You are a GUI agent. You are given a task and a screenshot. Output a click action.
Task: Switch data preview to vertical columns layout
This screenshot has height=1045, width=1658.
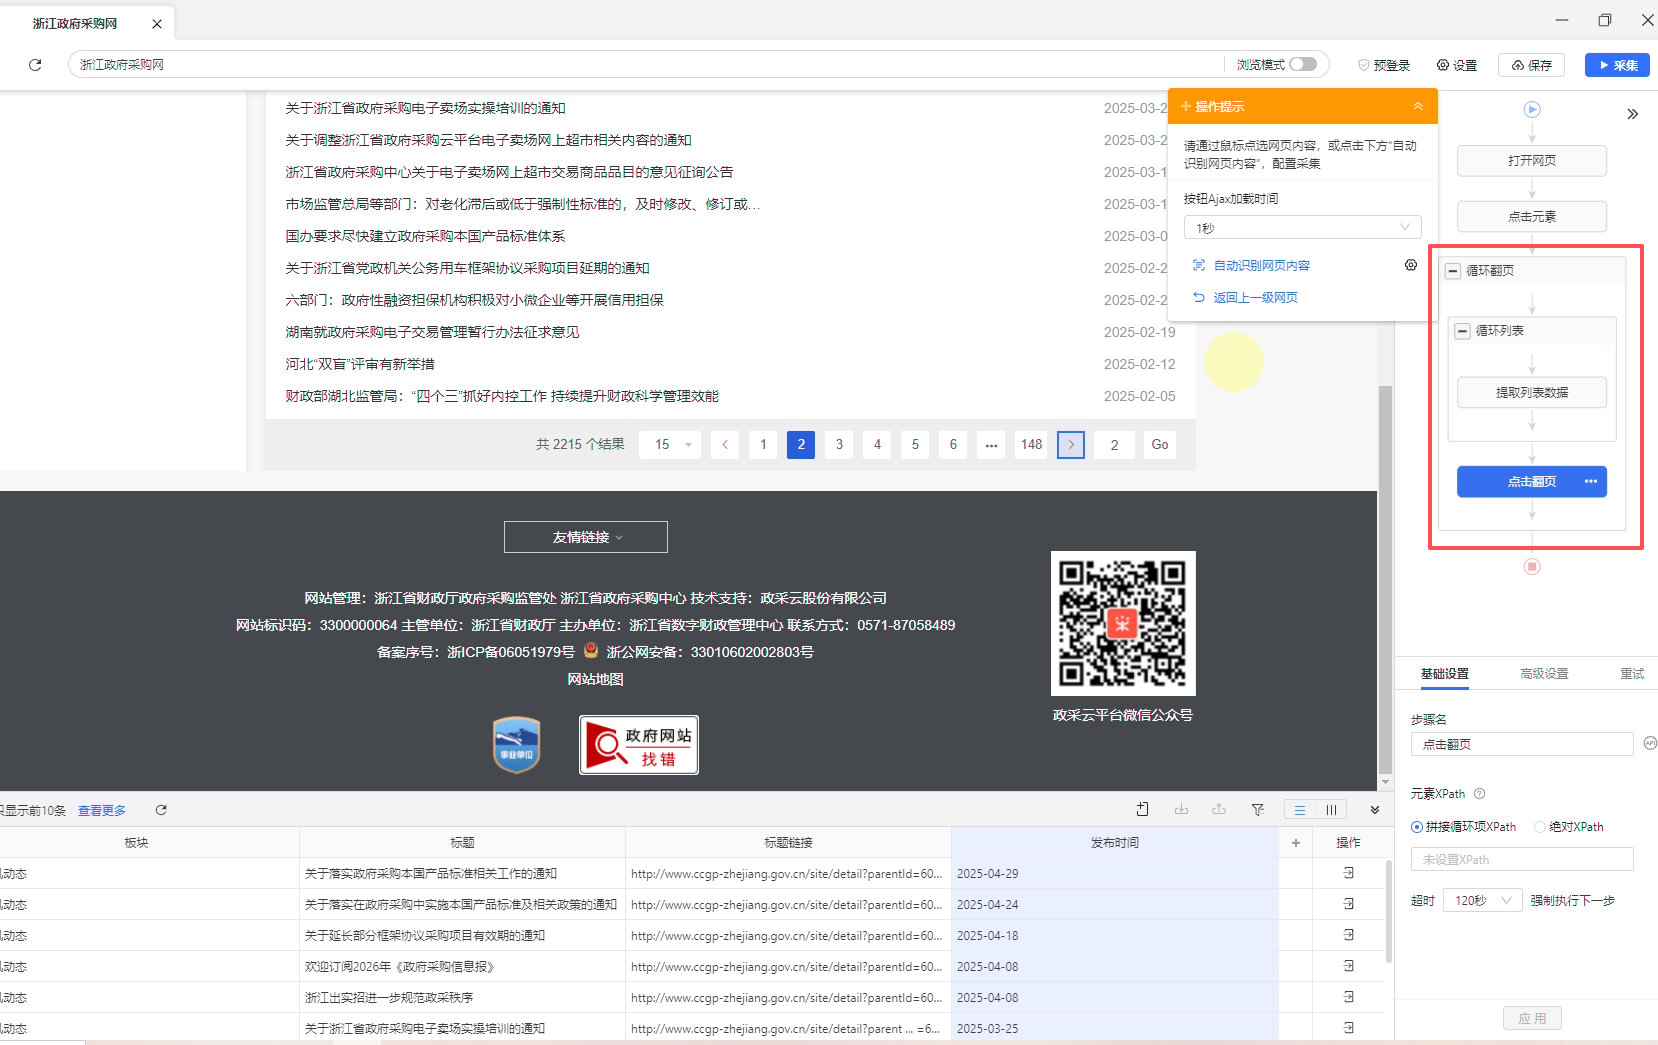[1331, 810]
